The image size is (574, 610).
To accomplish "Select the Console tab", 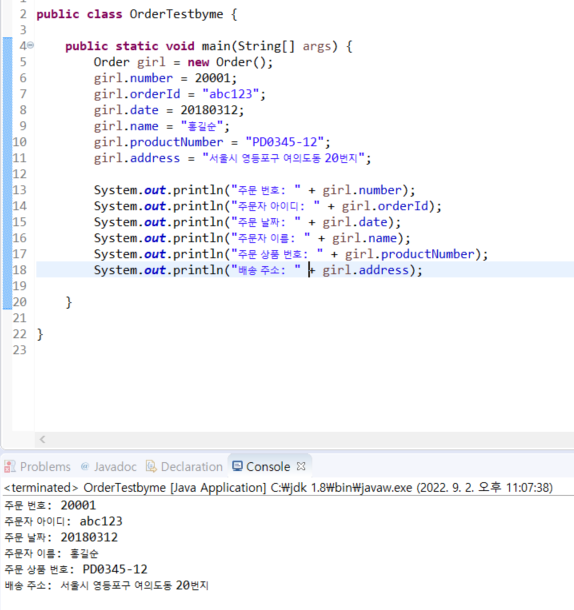I will point(268,466).
